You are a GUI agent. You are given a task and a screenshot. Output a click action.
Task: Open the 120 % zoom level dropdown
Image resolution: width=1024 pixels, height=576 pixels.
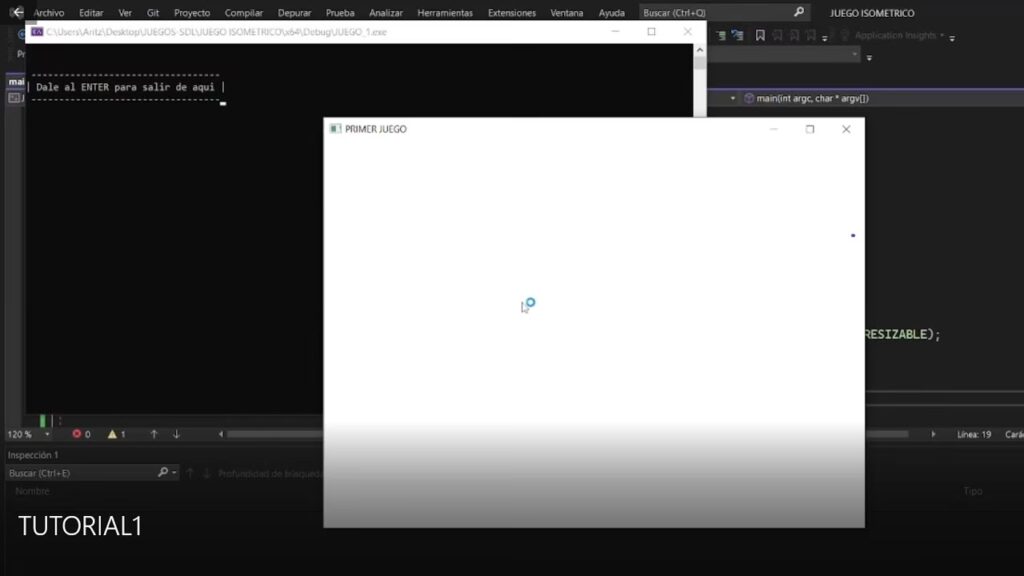click(x=47, y=434)
